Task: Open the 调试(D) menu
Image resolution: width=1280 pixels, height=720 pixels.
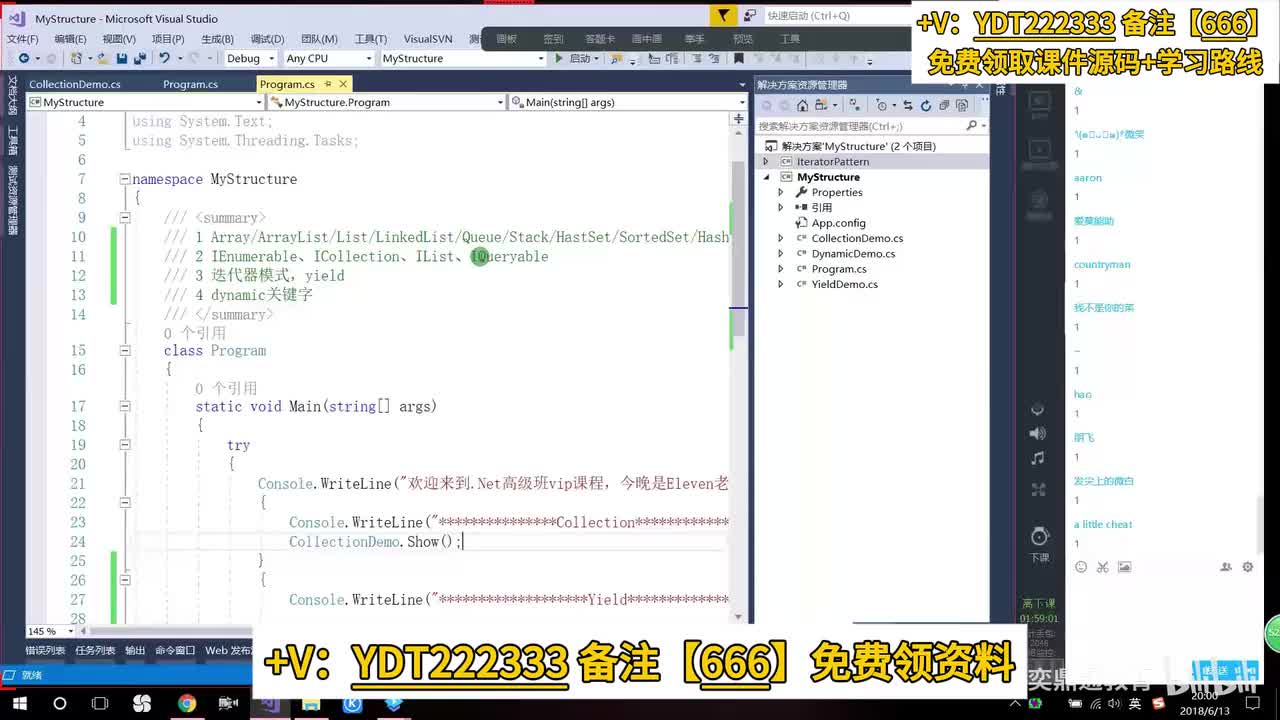Action: click(x=266, y=38)
